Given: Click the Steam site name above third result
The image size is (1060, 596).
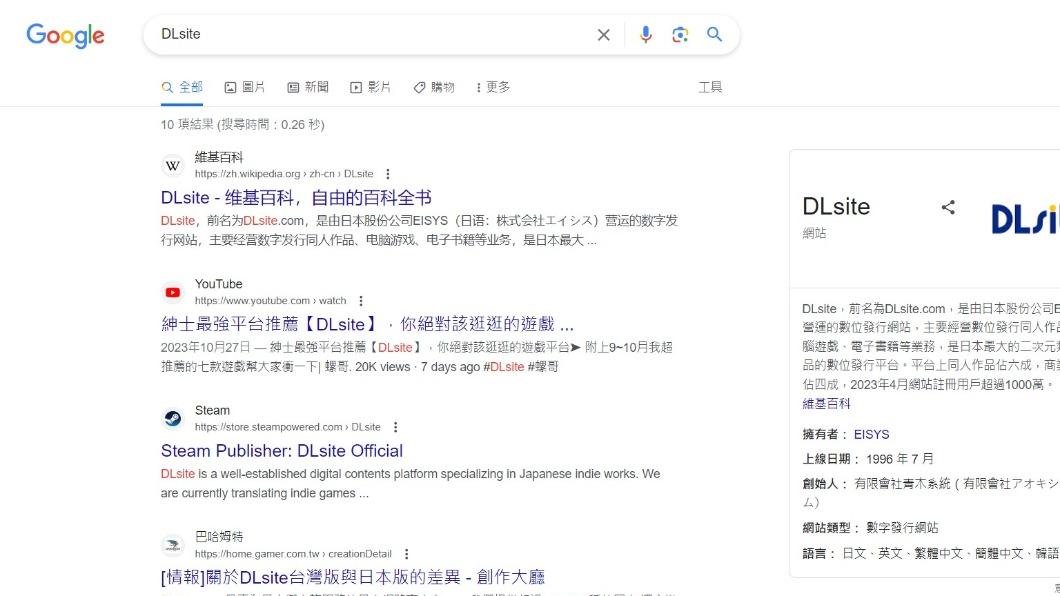Looking at the screenshot, I should pos(212,410).
